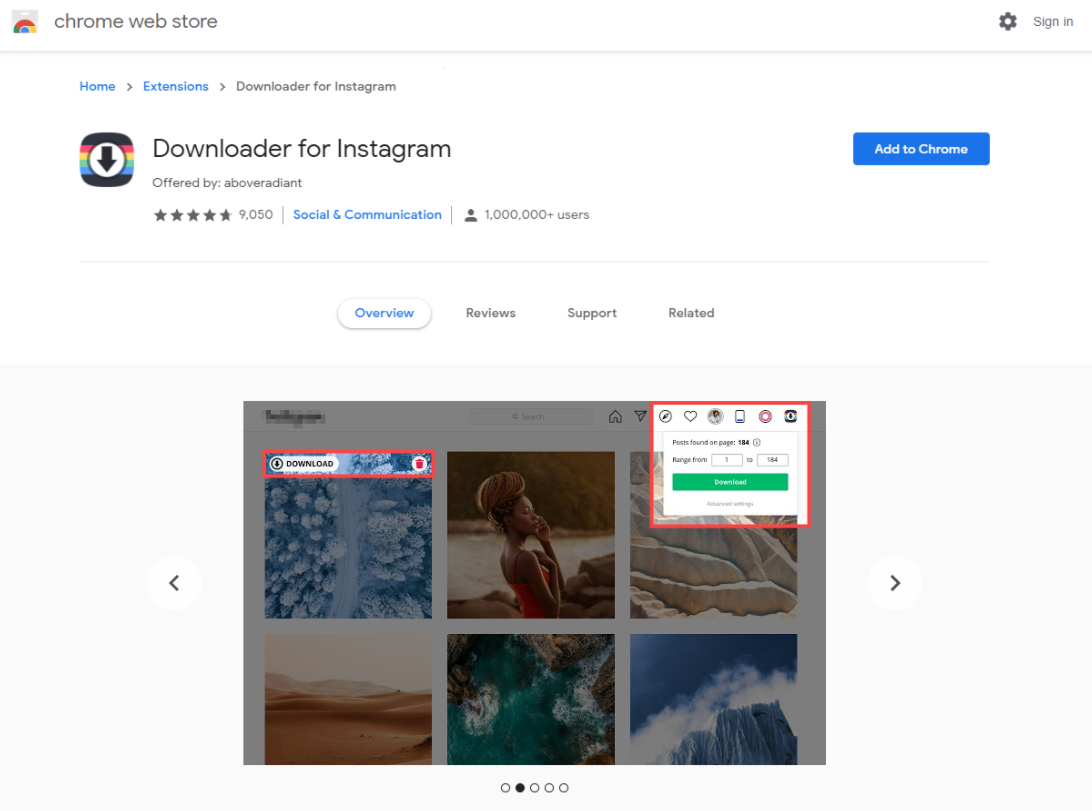
Task: Click the teal ocean rocks aerial photo
Action: [531, 699]
